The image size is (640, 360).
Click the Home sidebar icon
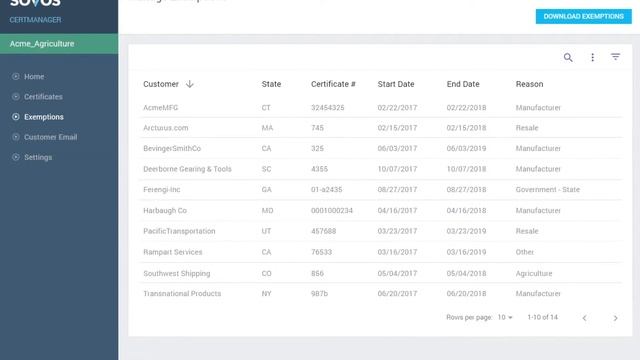point(16,76)
